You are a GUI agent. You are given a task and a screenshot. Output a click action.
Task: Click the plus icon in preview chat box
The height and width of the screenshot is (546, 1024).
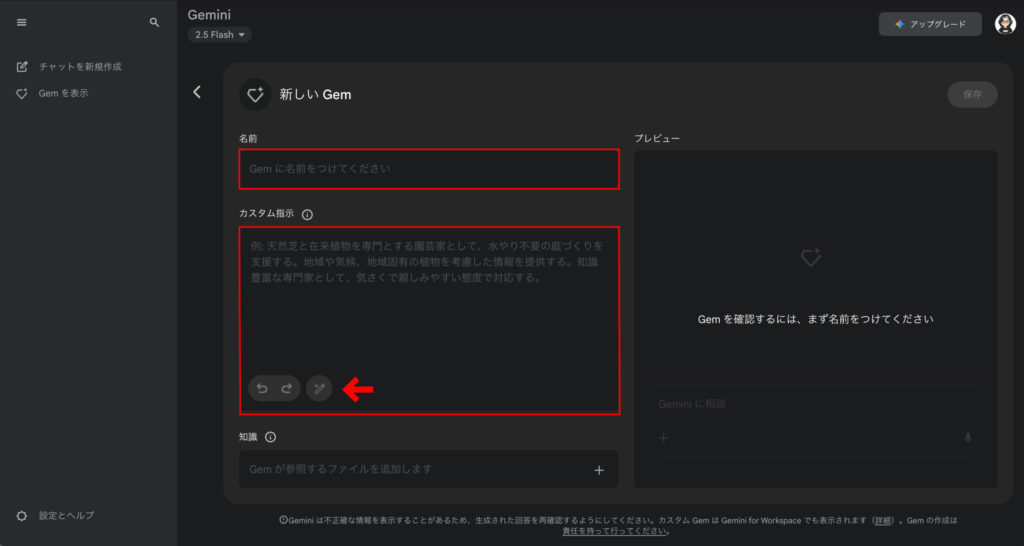click(663, 438)
